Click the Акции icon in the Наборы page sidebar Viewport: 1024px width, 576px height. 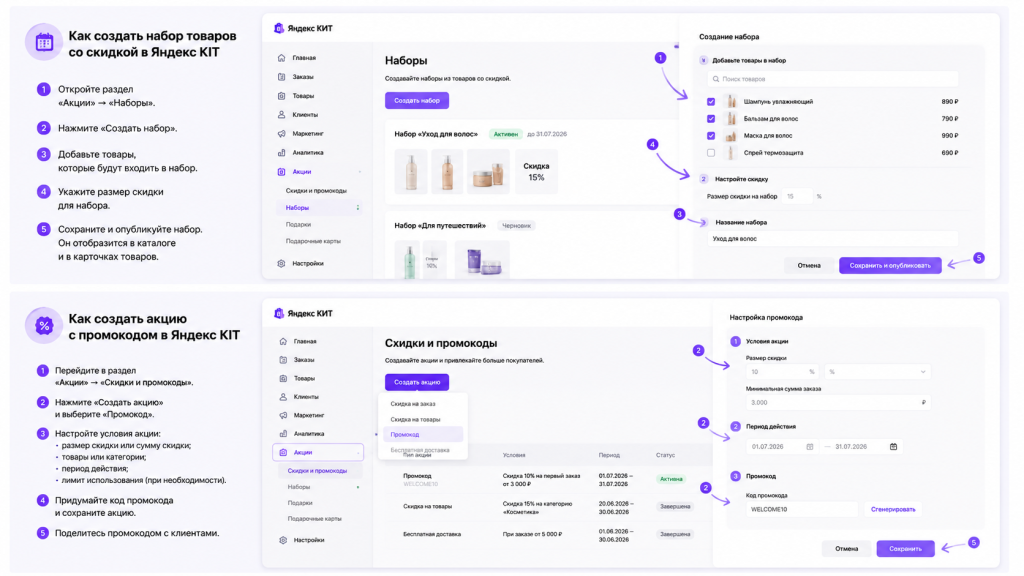click(x=281, y=172)
